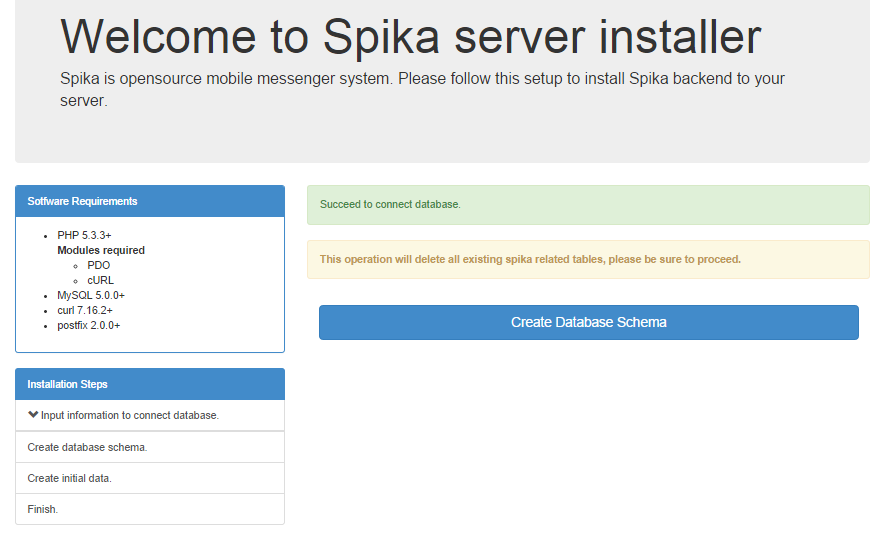Screen dimensions: 889x542
Task: Click the Spika opensource messenger description paragraph
Action: tap(422, 90)
